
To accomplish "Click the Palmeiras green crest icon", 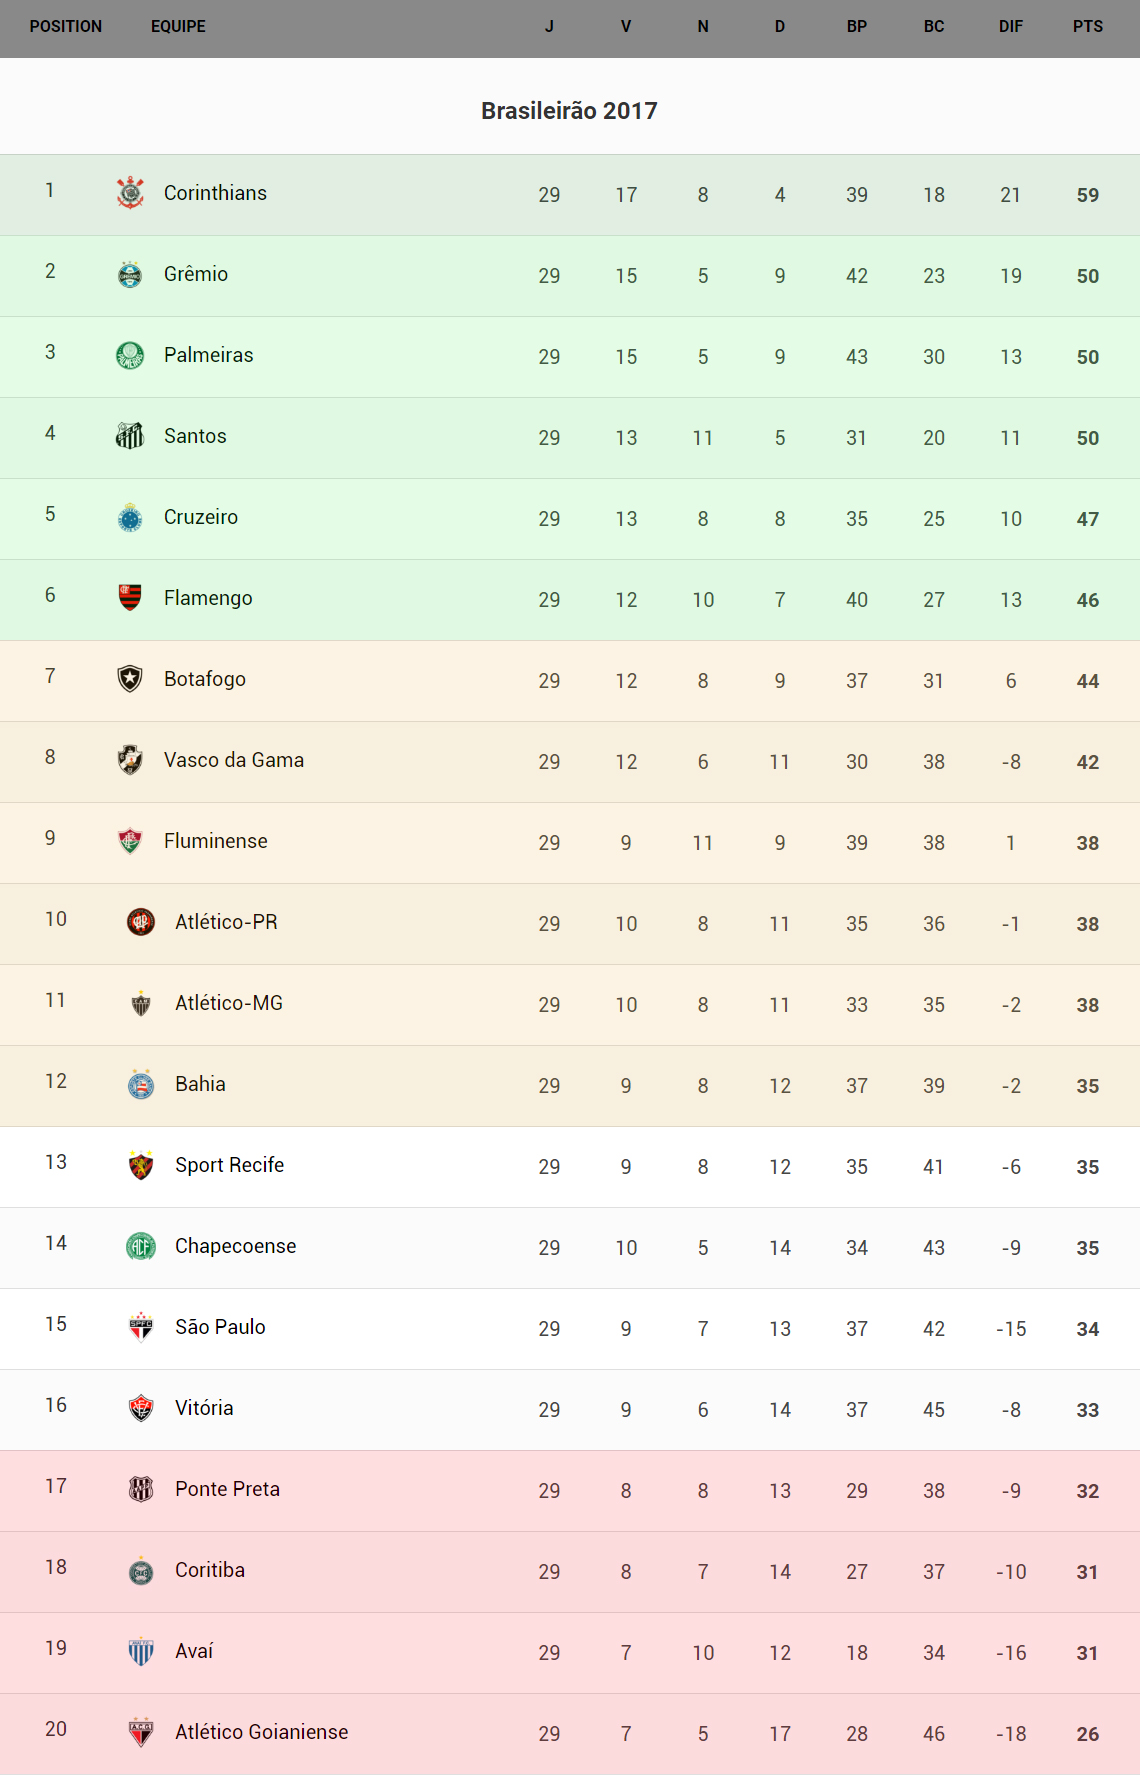I will click(x=130, y=355).
